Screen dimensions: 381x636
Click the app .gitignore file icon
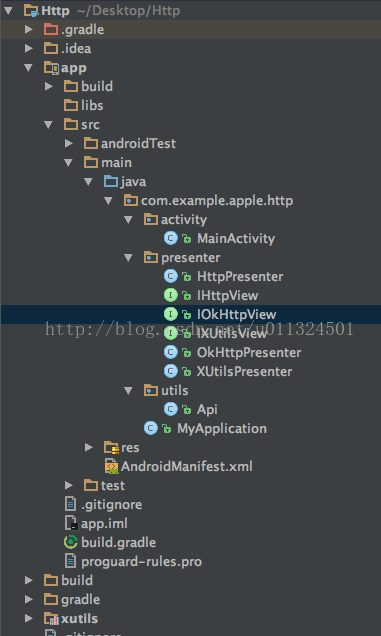[71, 504]
